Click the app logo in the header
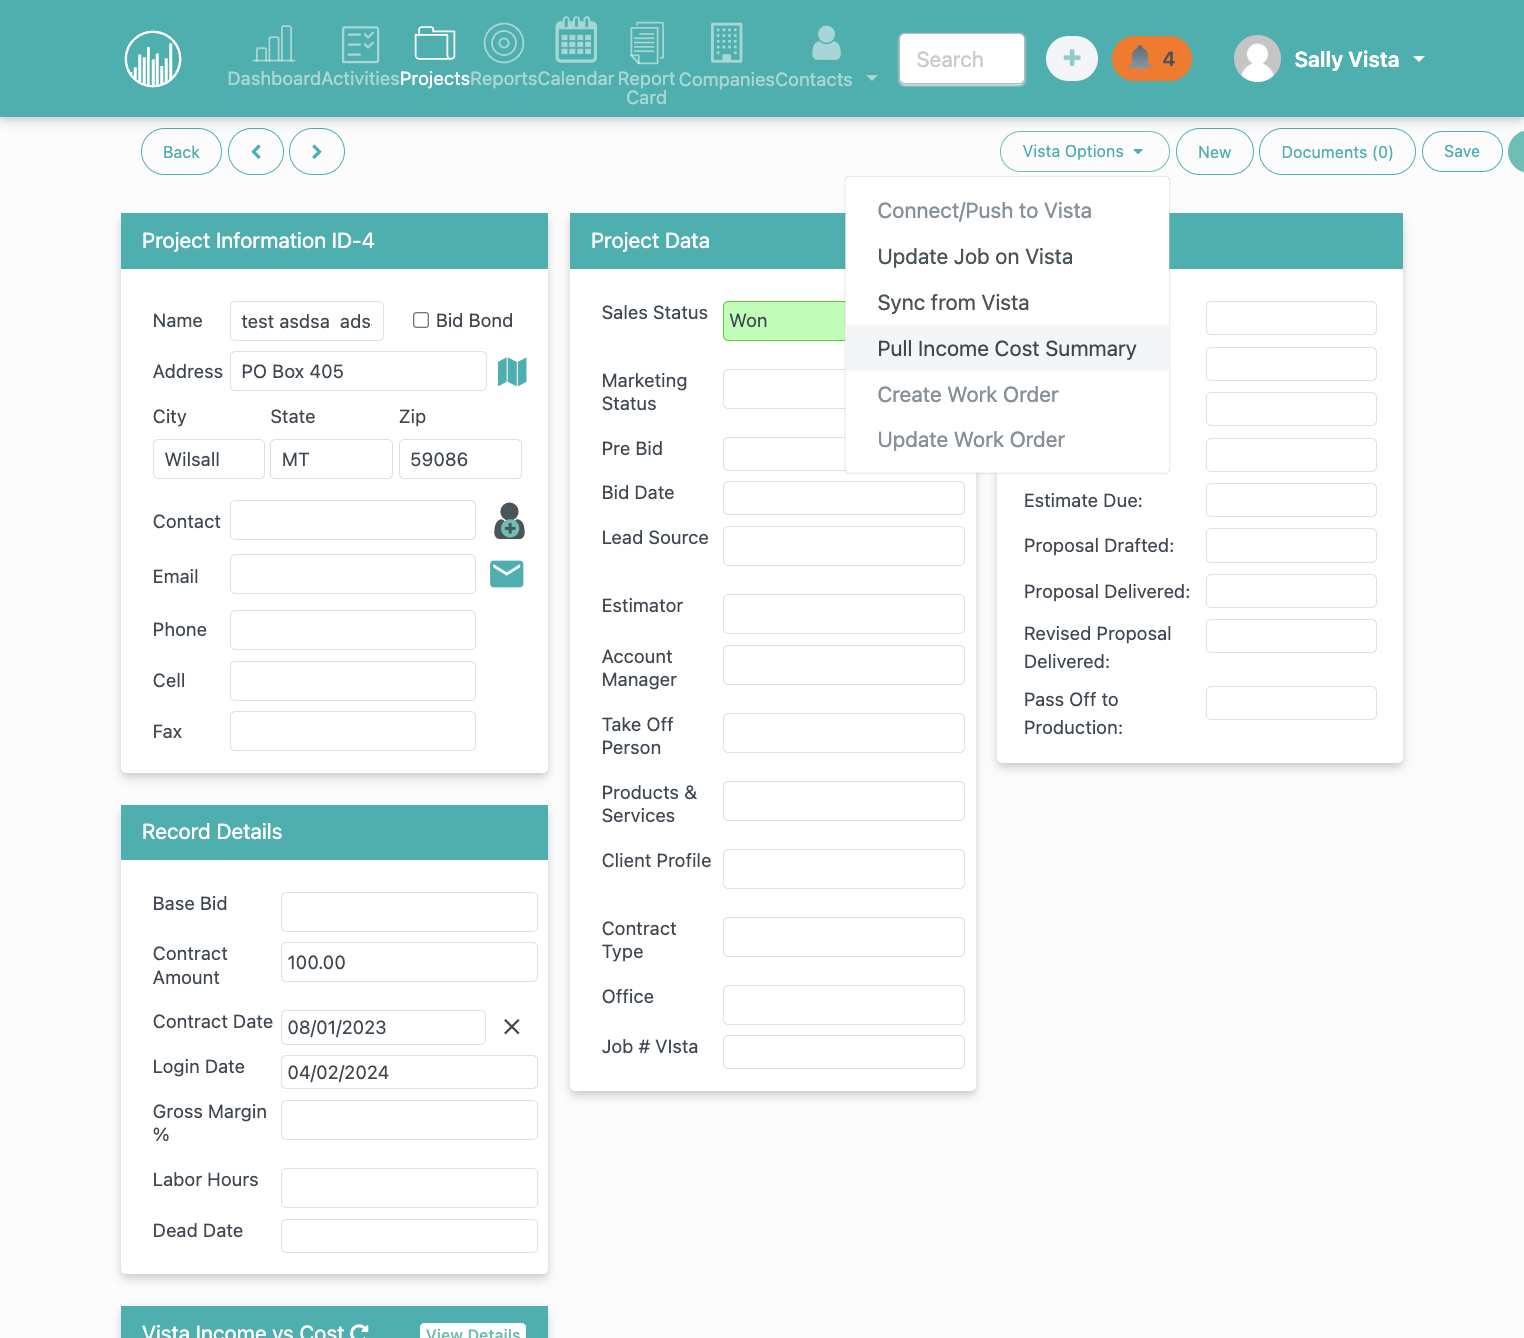This screenshot has height=1338, width=1524. click(x=153, y=59)
